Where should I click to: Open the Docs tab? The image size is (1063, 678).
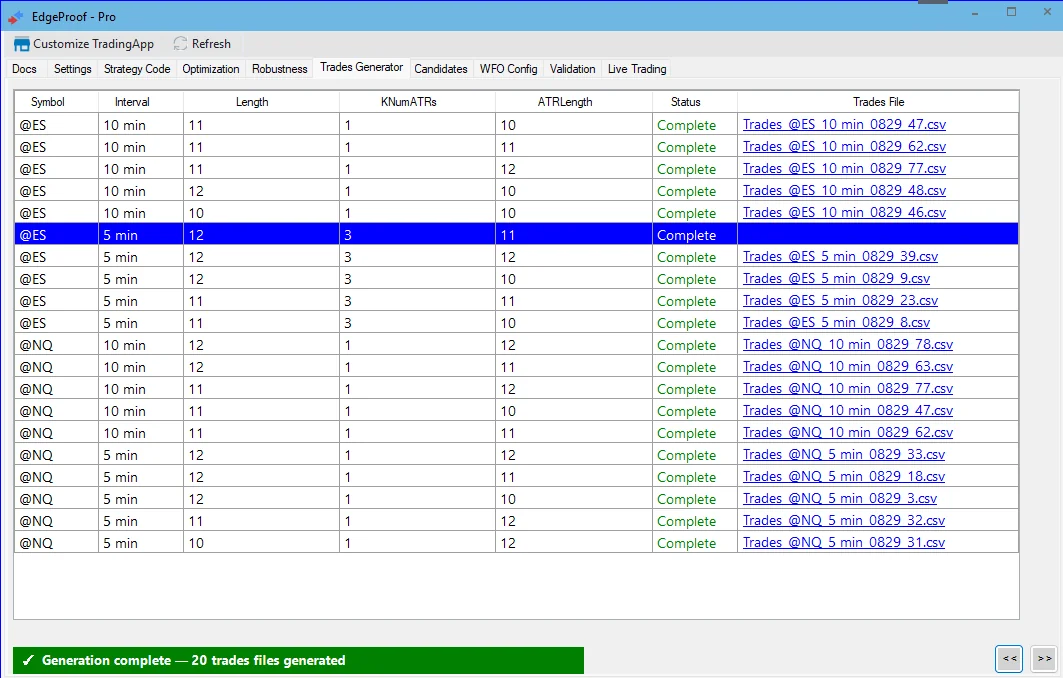point(24,68)
